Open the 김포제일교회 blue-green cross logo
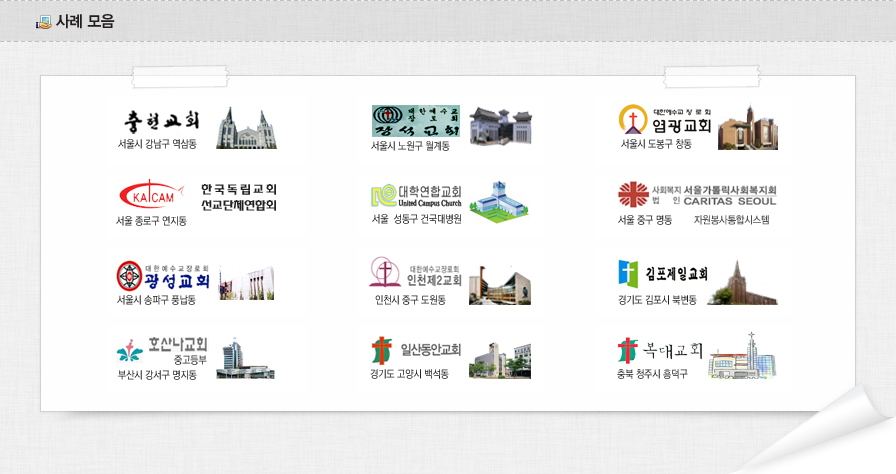The height and width of the screenshot is (474, 896). click(628, 273)
